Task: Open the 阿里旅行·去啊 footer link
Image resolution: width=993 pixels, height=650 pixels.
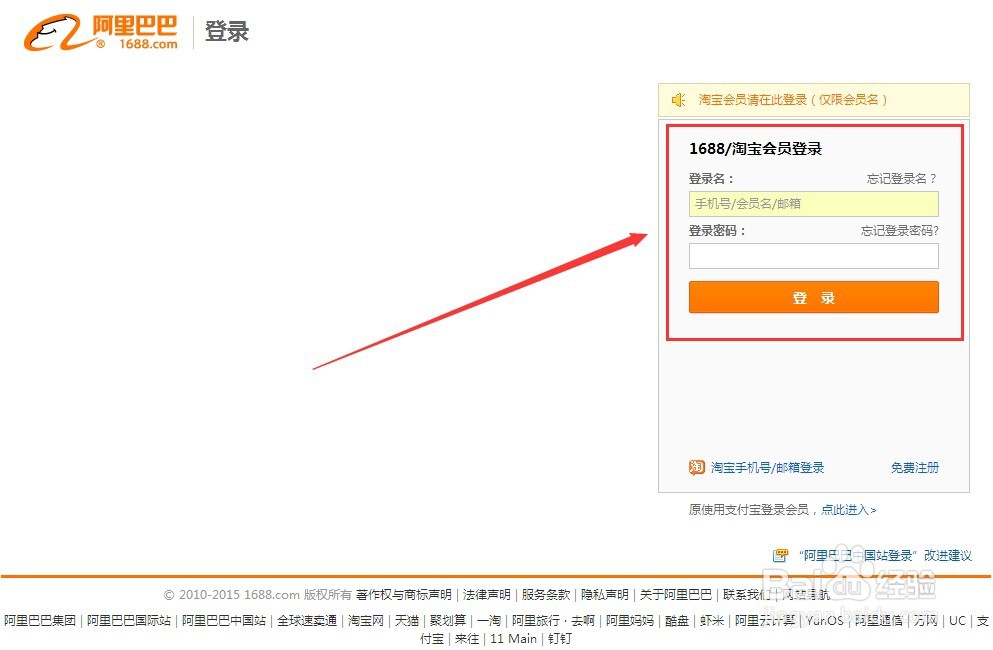Action: click(553, 620)
